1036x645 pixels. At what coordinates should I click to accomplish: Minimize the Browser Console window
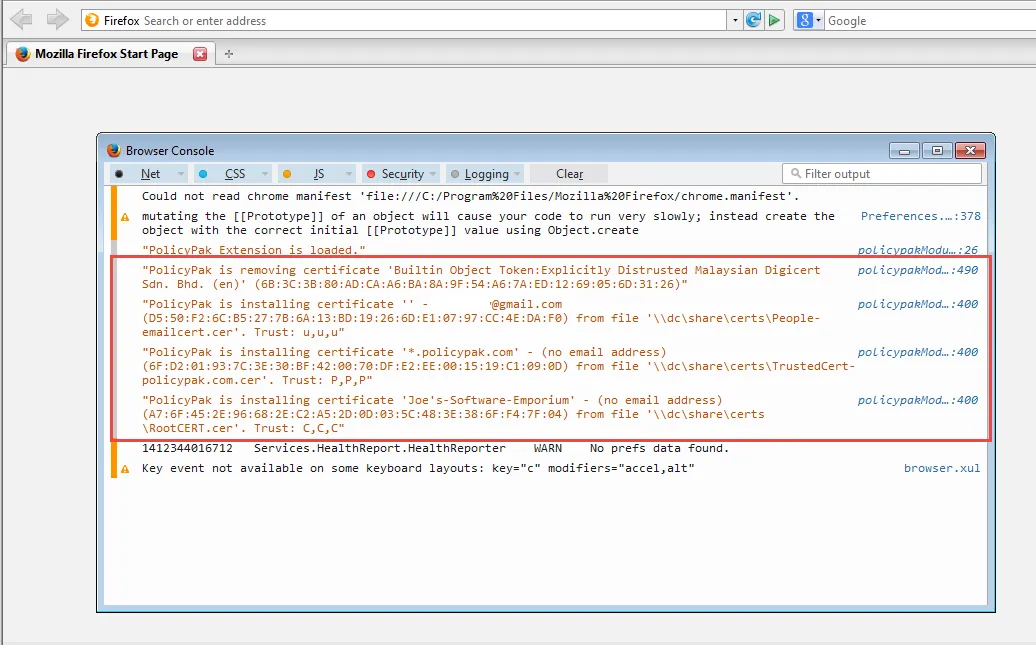(904, 151)
